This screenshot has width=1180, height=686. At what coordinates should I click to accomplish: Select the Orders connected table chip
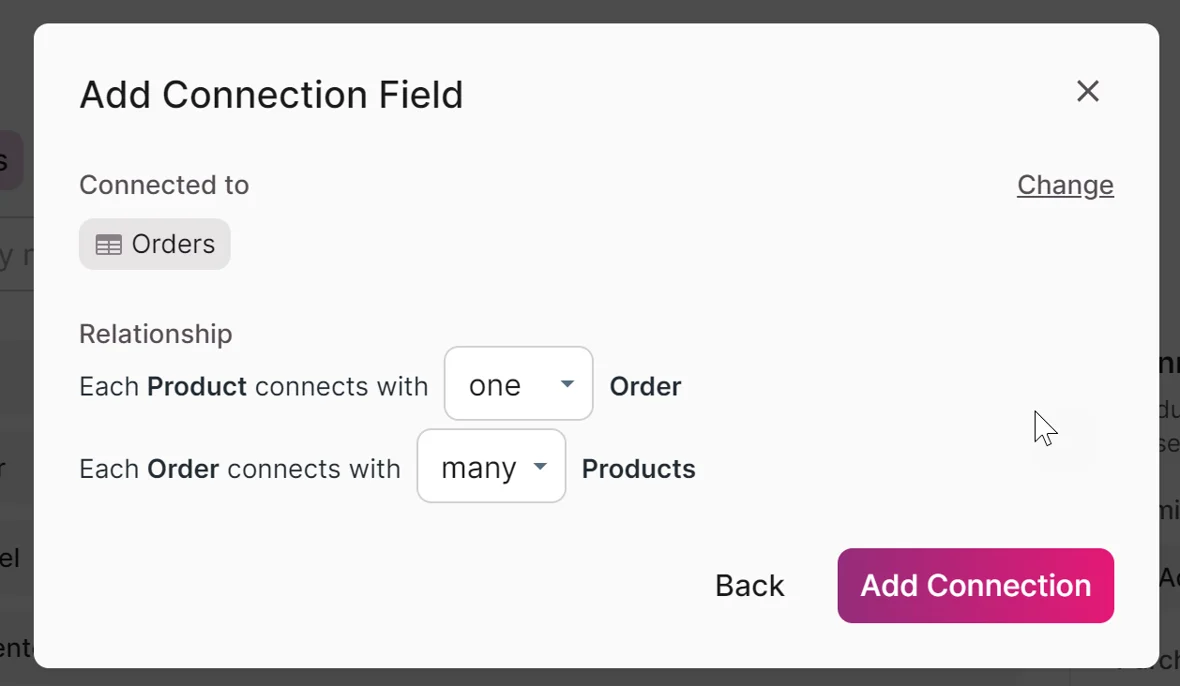click(155, 245)
